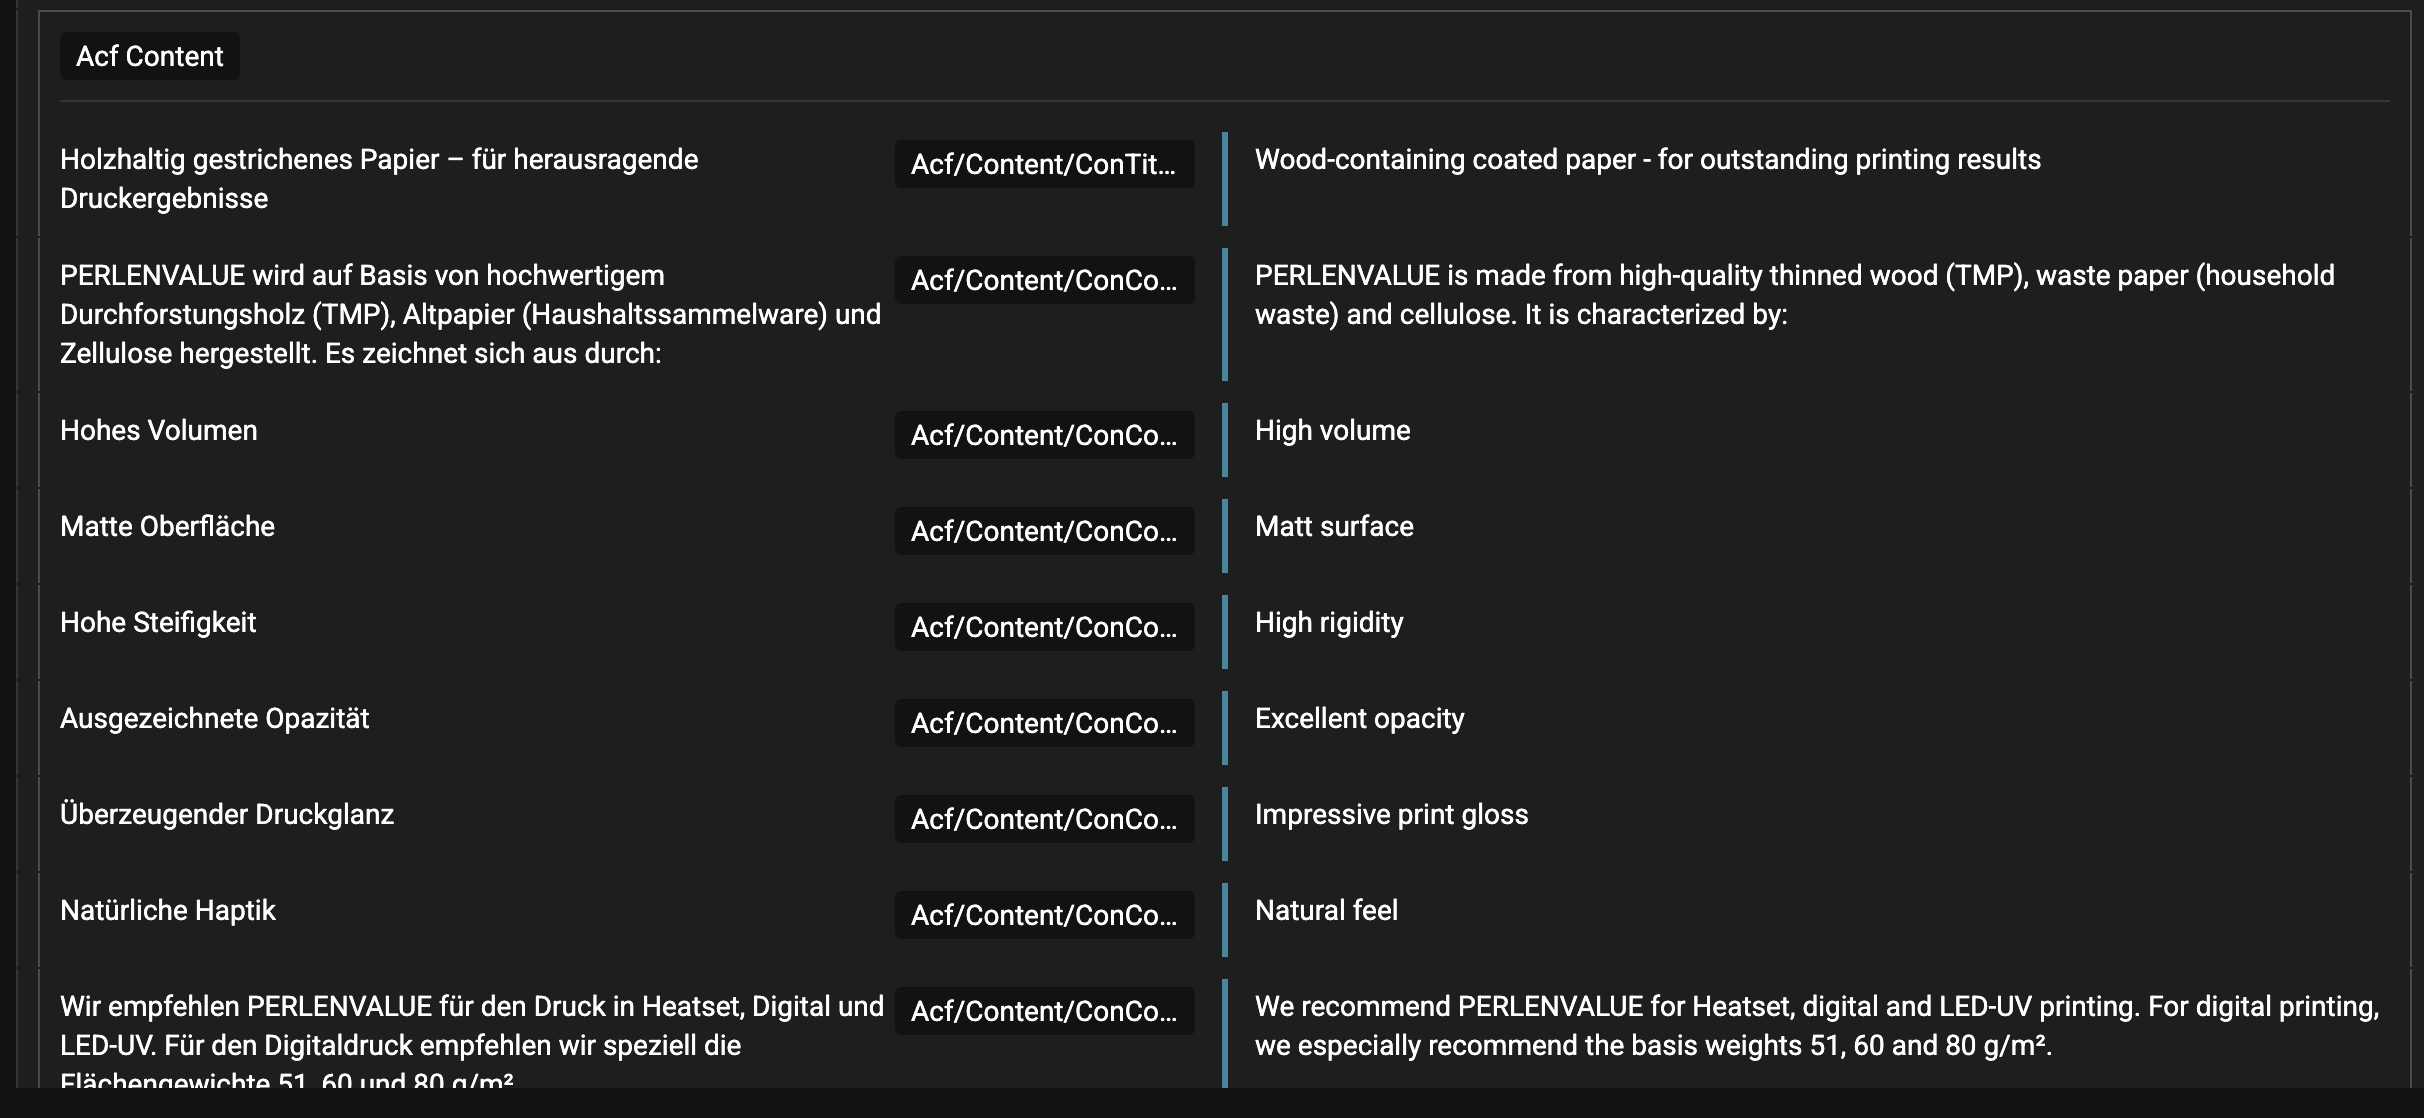The image size is (2424, 1118).
Task: Select source text 'Überzeugender Druckglanz'
Action: tap(227, 814)
